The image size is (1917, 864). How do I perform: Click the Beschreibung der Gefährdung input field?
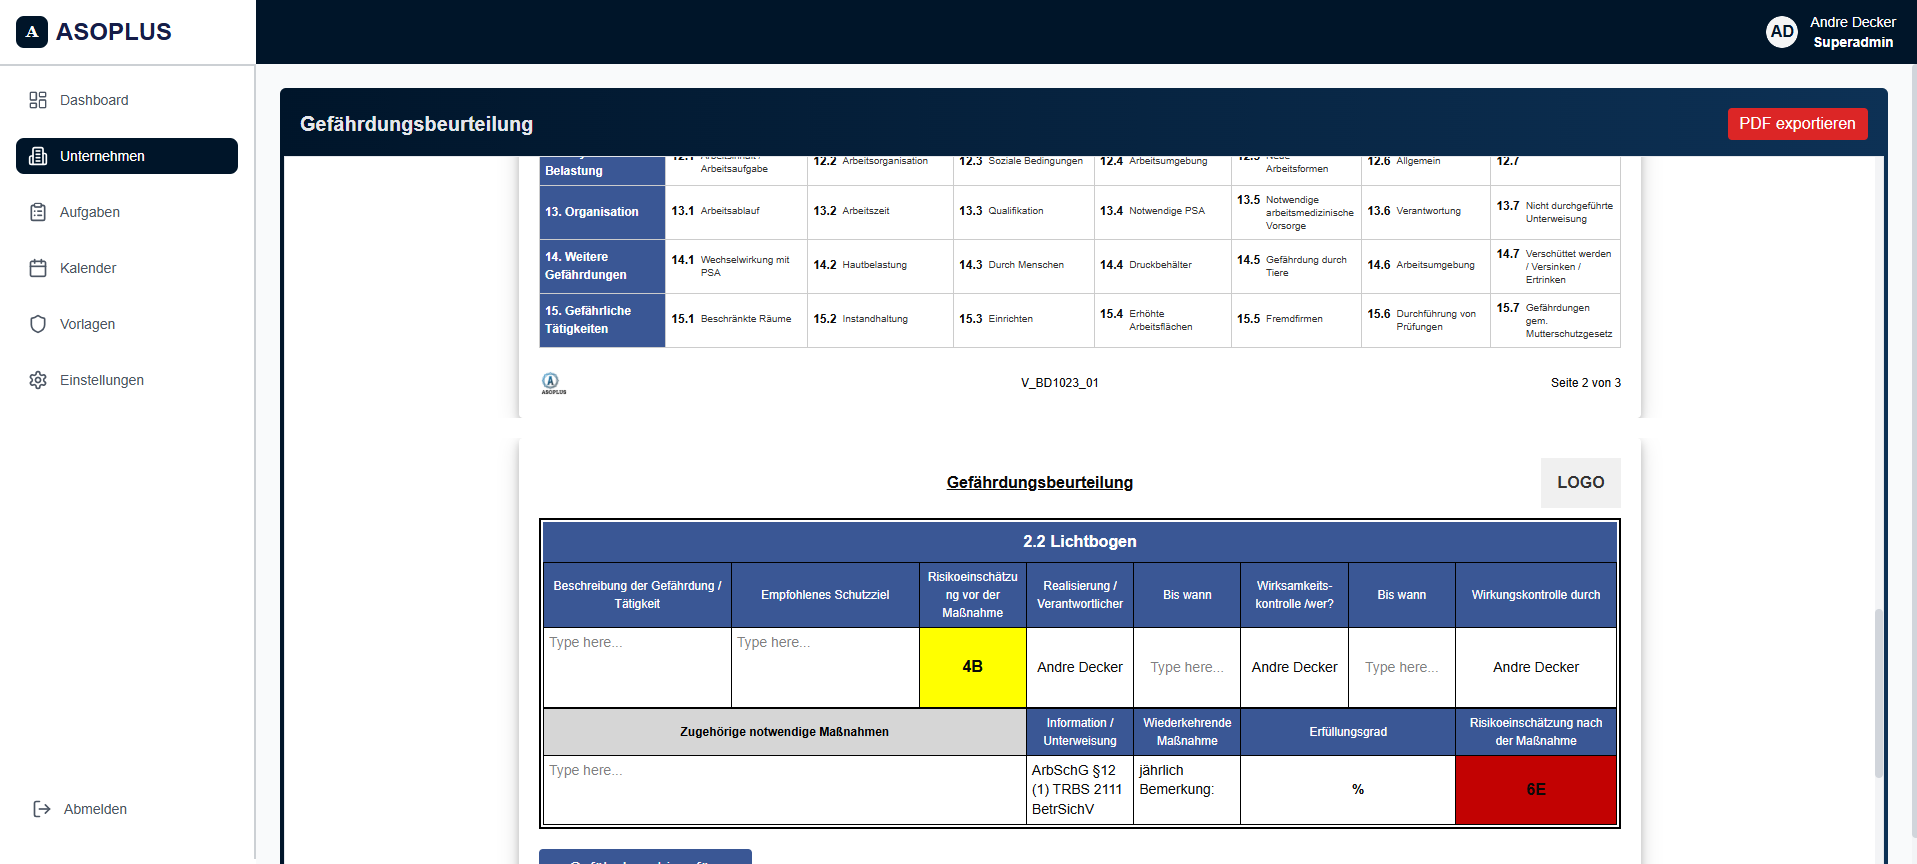[637, 667]
